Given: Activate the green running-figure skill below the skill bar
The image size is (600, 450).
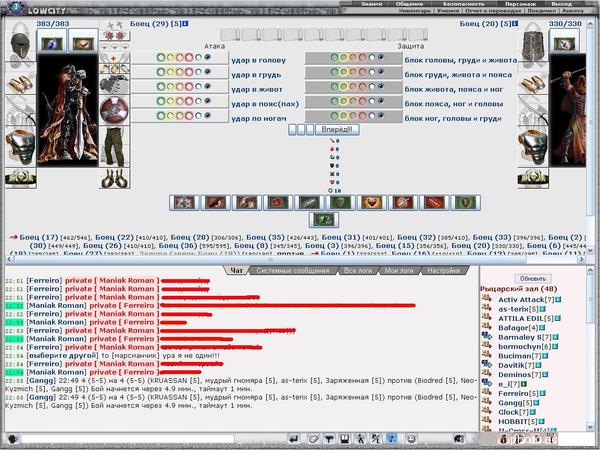Looking at the screenshot, I should pos(324,220).
